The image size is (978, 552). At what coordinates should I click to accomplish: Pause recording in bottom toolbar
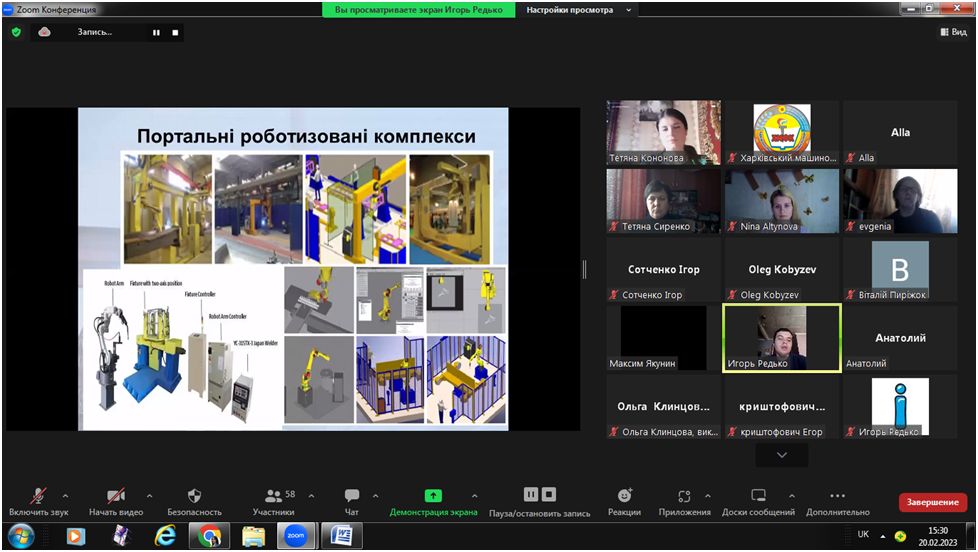pyautogui.click(x=531, y=495)
